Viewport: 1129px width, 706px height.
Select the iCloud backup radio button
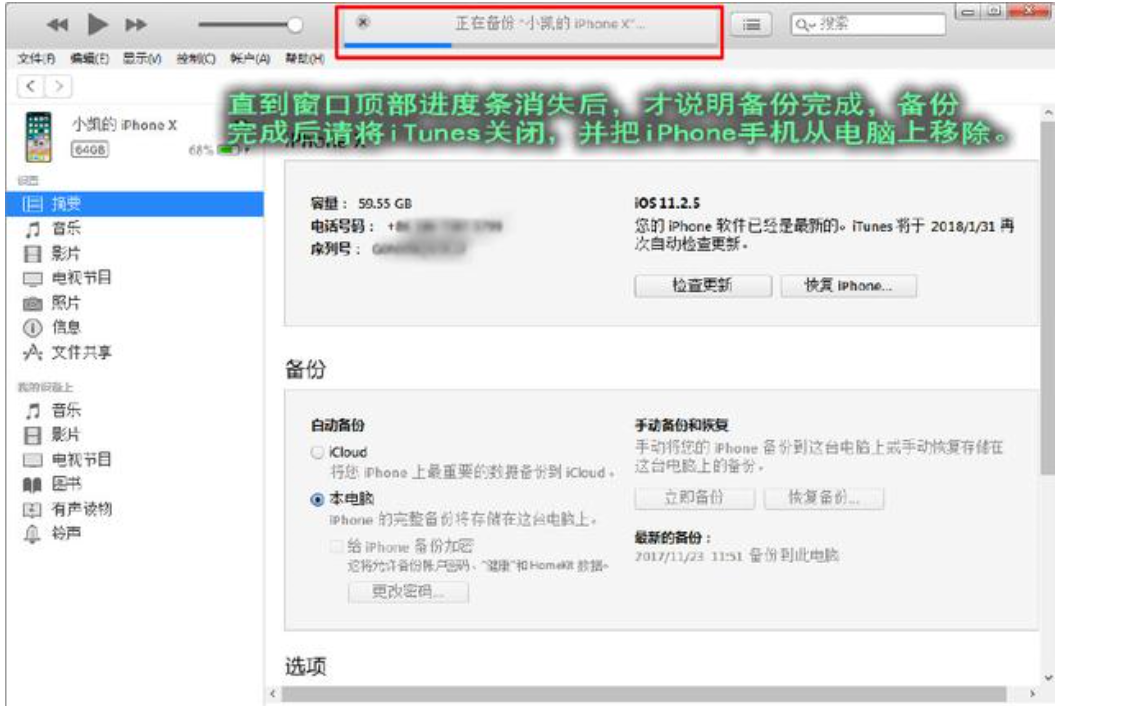click(x=317, y=453)
